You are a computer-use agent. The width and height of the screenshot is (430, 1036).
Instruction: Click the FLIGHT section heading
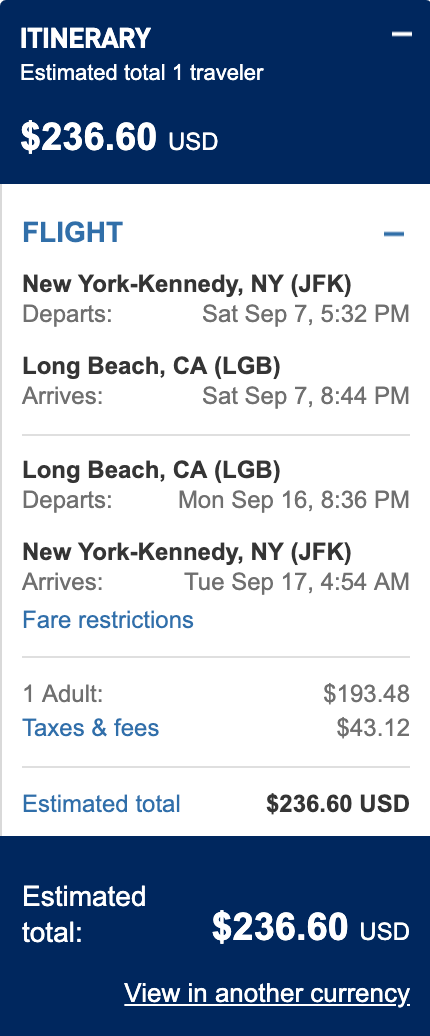click(x=73, y=233)
